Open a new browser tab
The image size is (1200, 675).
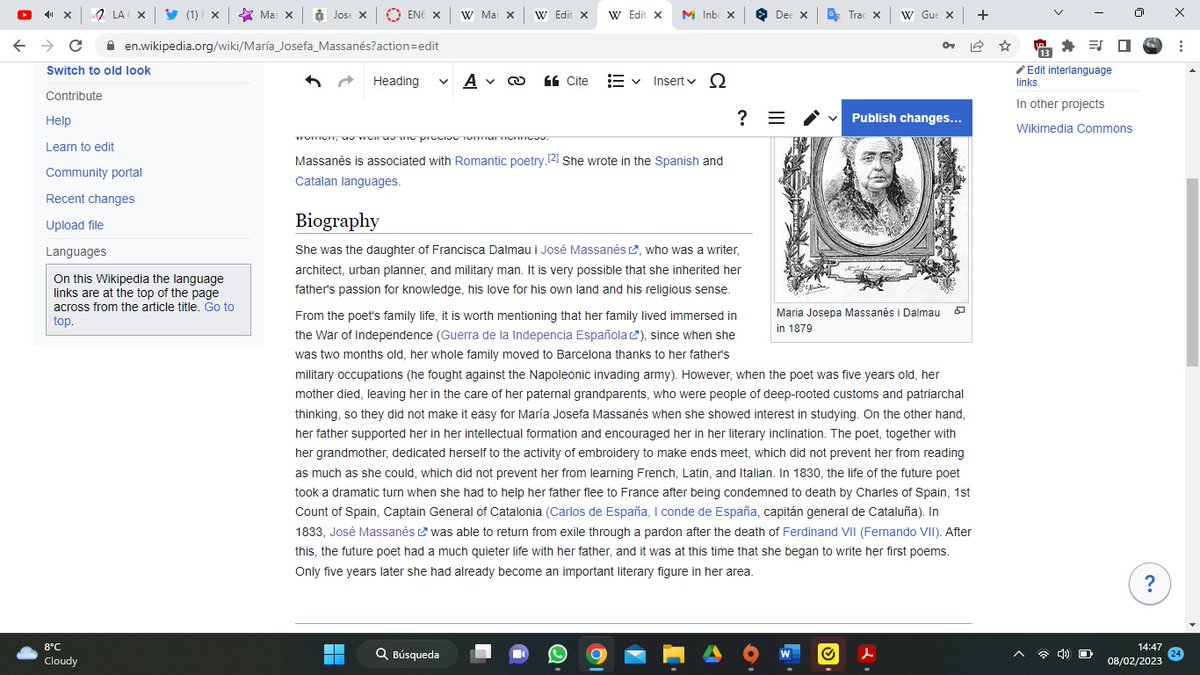click(982, 15)
